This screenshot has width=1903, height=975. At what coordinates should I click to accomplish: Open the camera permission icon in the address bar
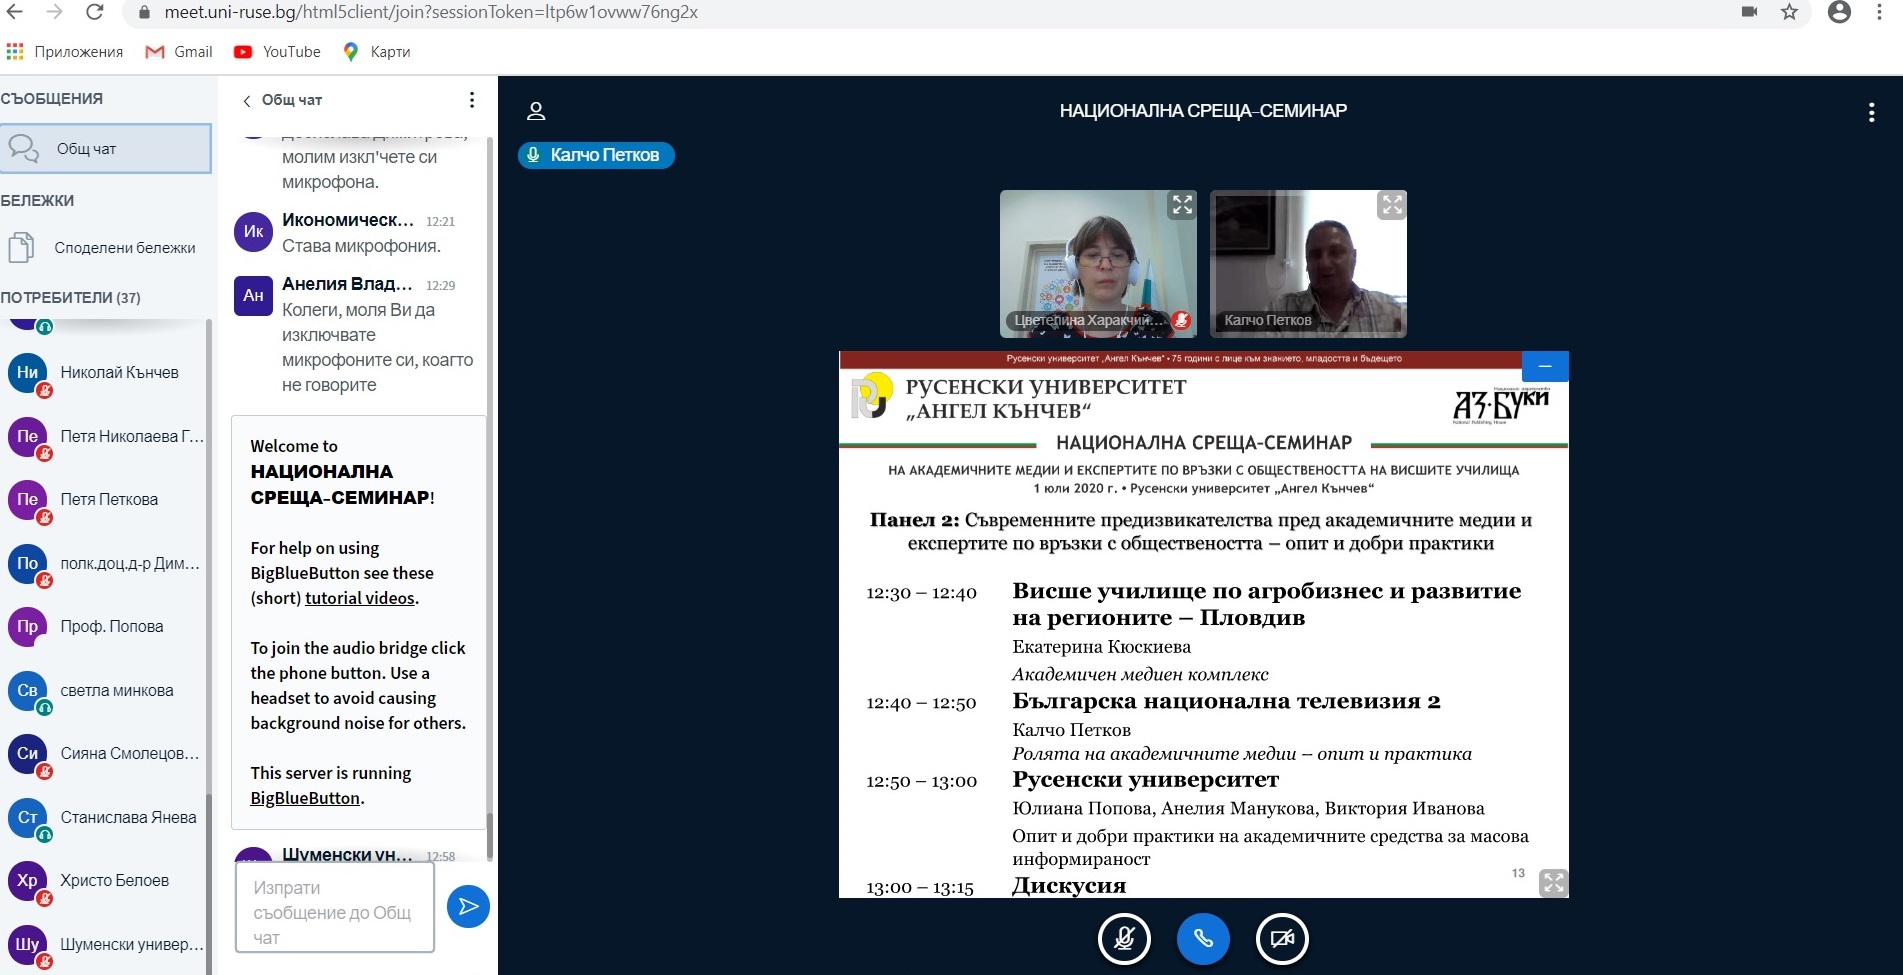(1749, 12)
